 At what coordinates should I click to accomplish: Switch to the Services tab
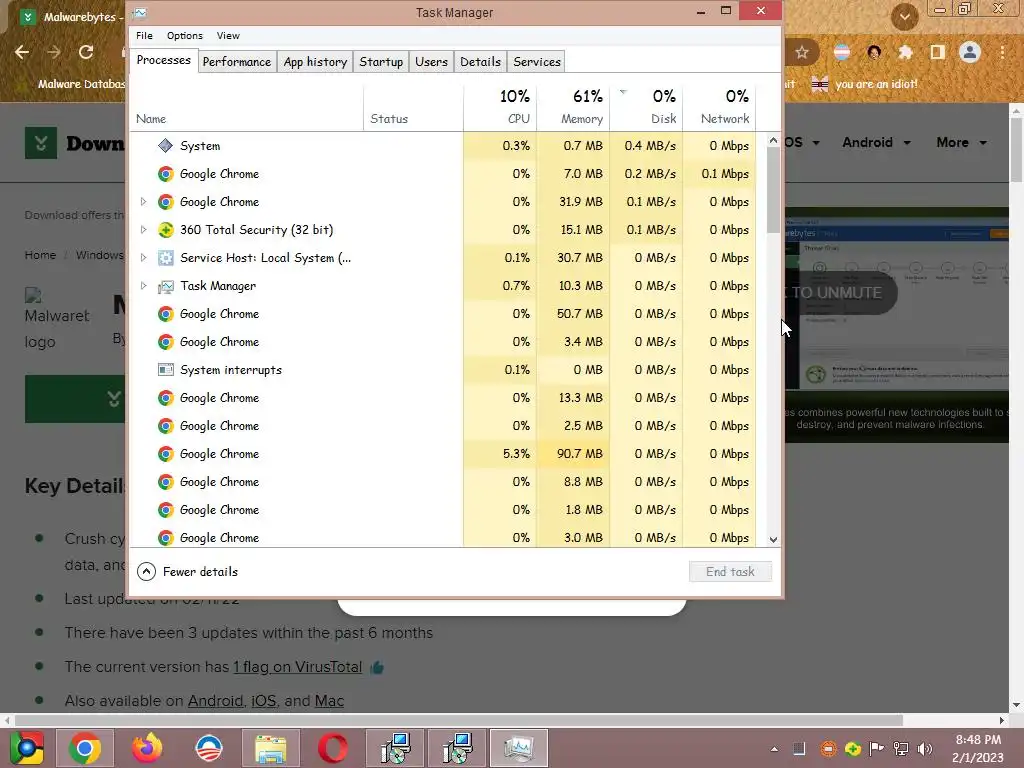(536, 61)
